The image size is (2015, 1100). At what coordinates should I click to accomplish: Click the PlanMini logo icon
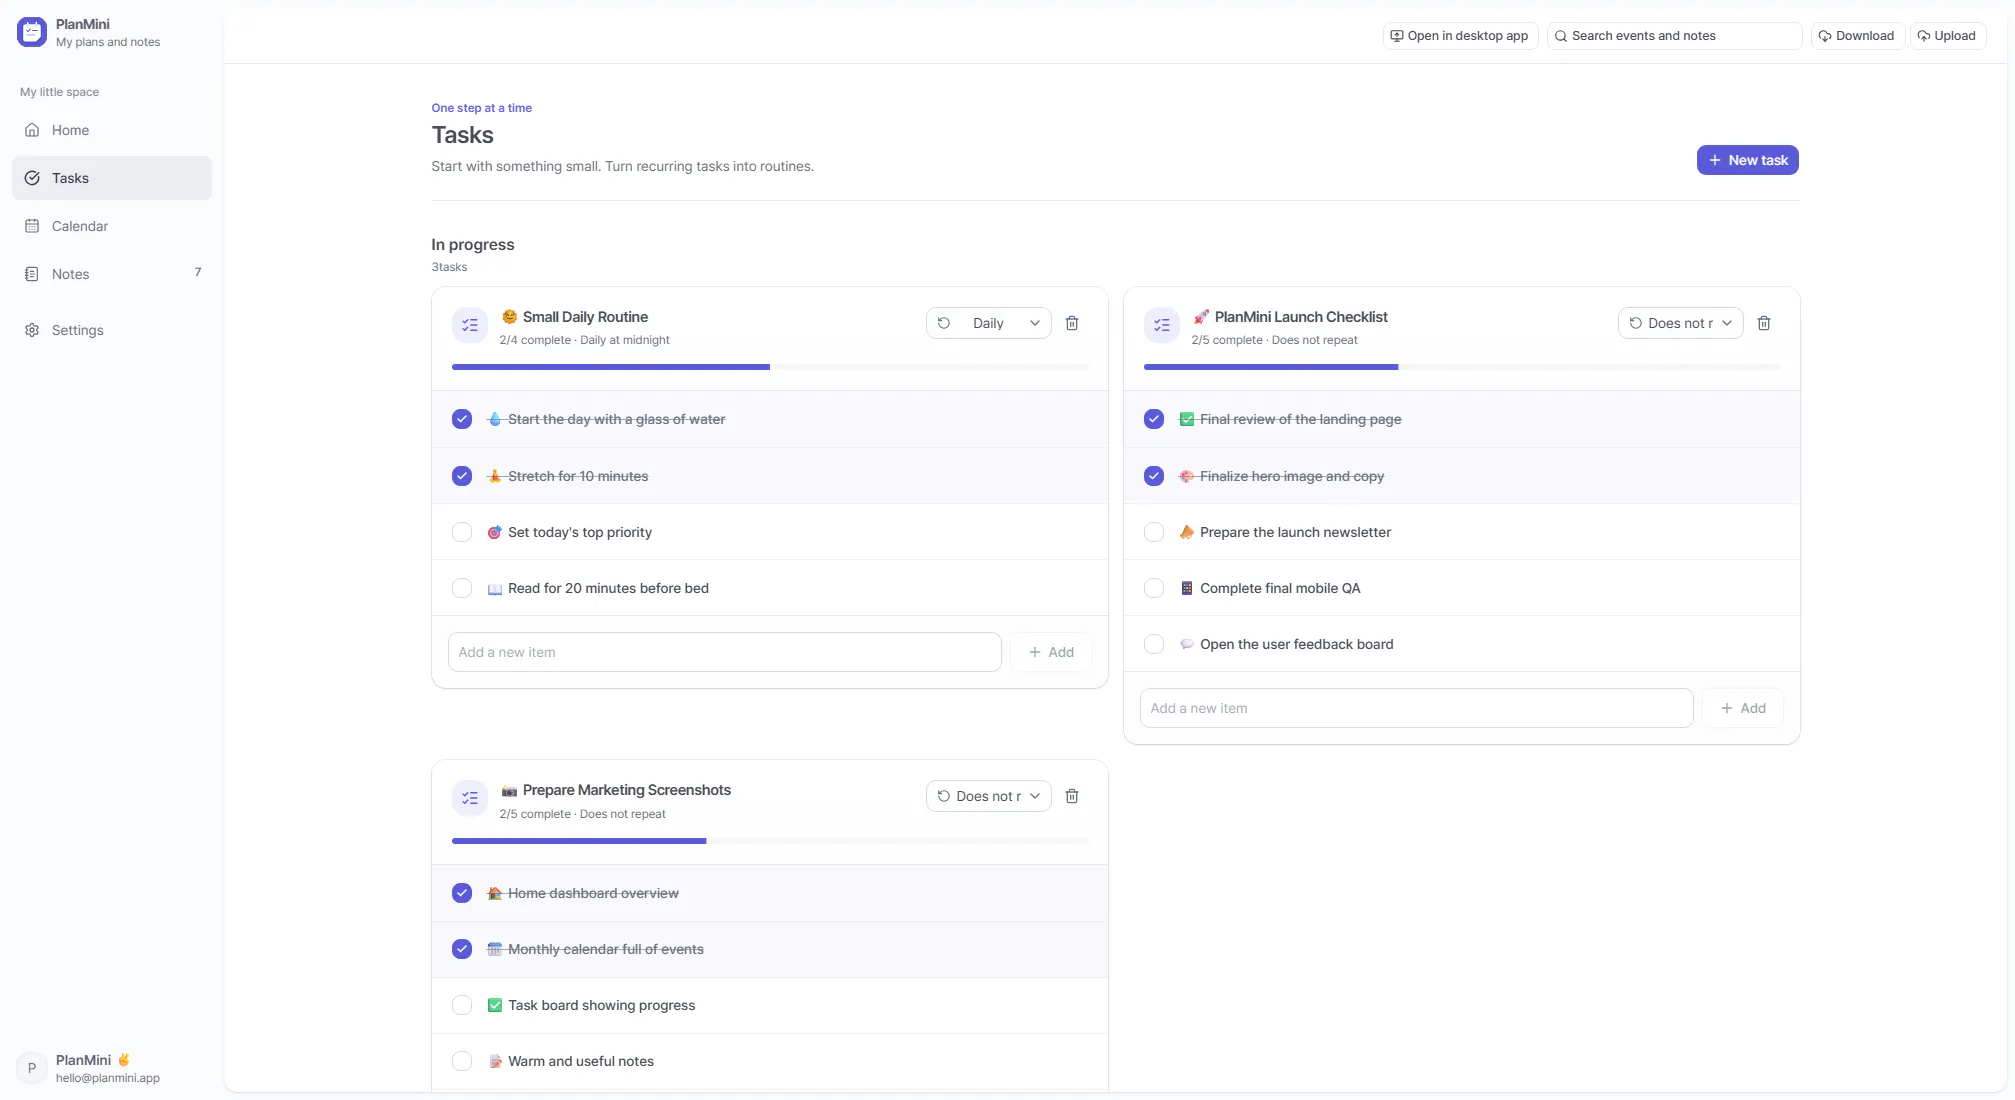click(x=32, y=32)
